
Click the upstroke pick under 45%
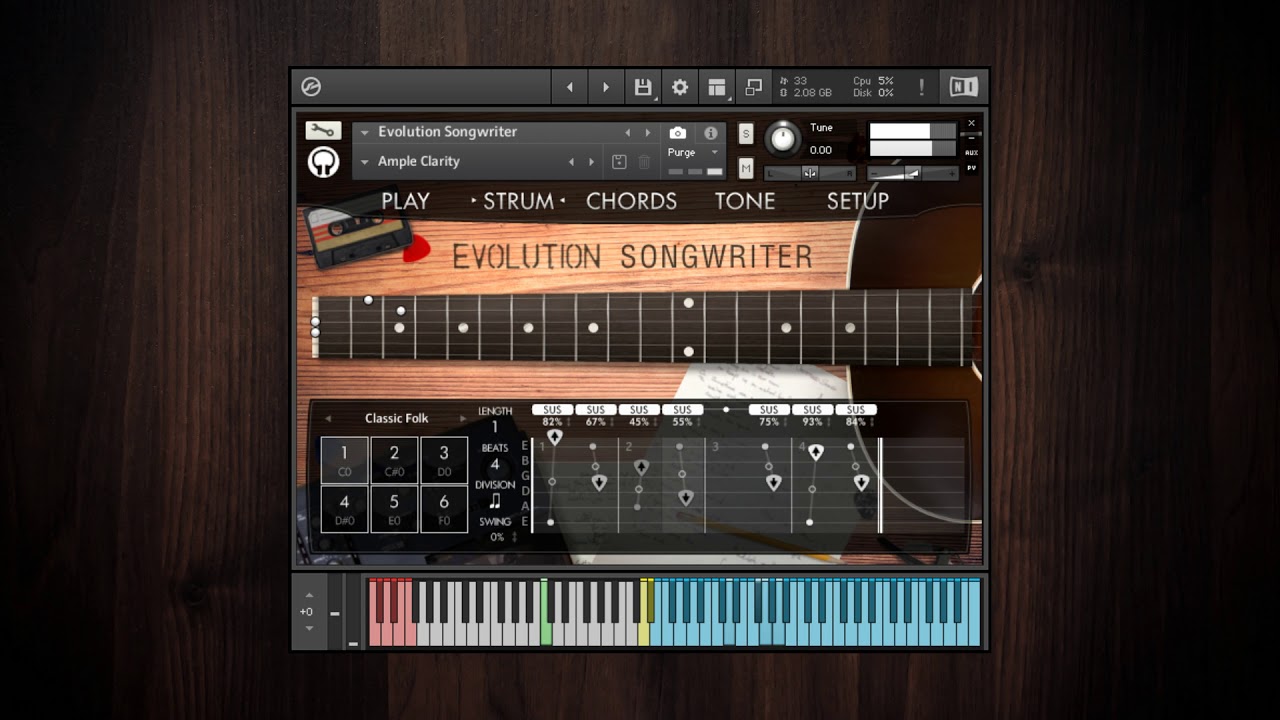tap(642, 467)
